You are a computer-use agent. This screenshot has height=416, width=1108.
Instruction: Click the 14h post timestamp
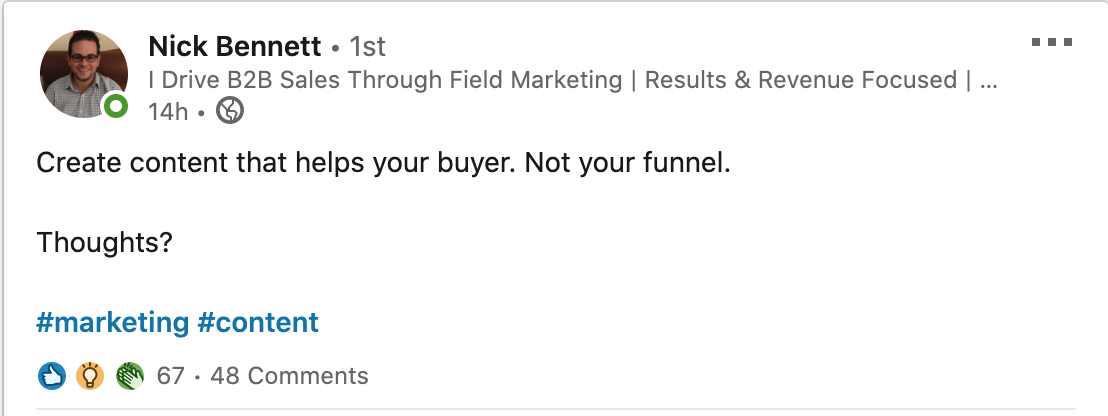pos(167,112)
